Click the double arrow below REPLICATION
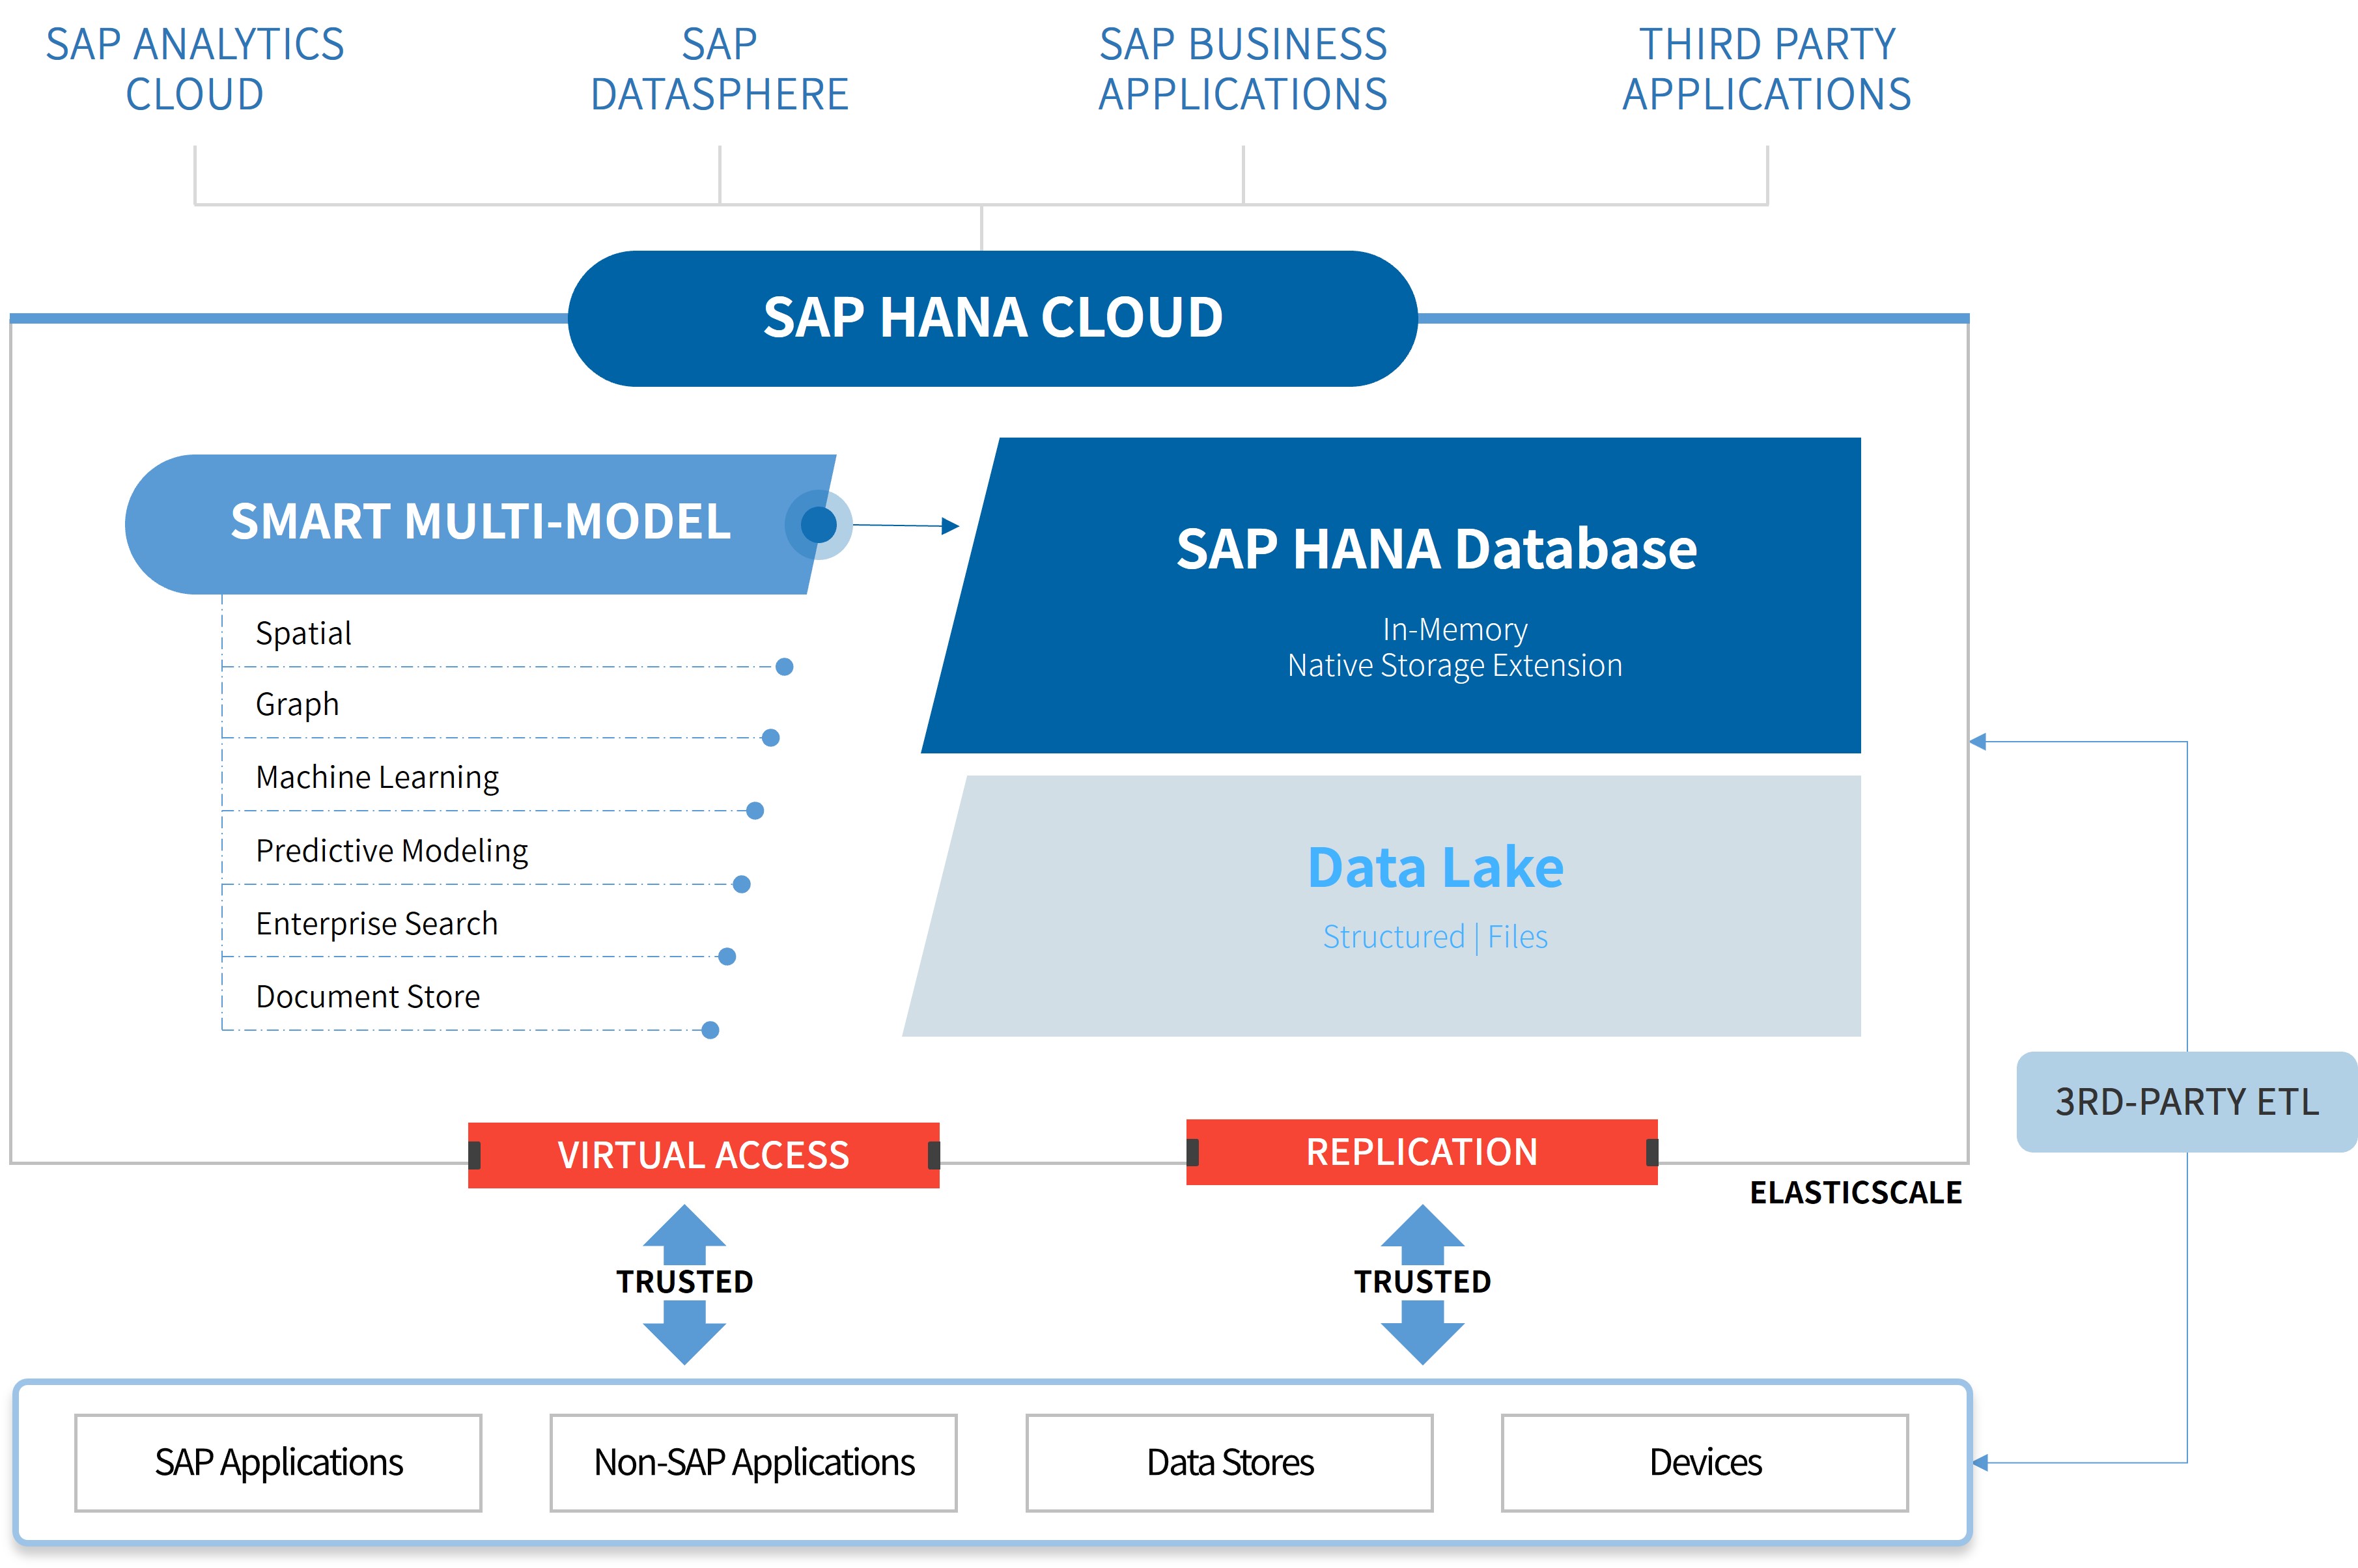Viewport: 2358px width, 1568px height. pyautogui.click(x=1422, y=1284)
